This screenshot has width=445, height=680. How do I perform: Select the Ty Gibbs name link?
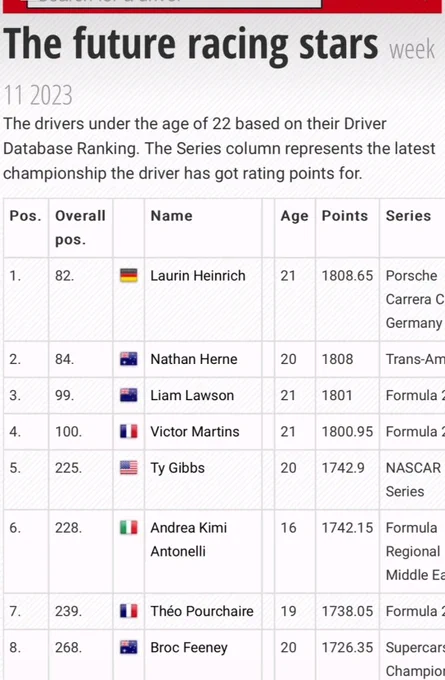coord(177,468)
